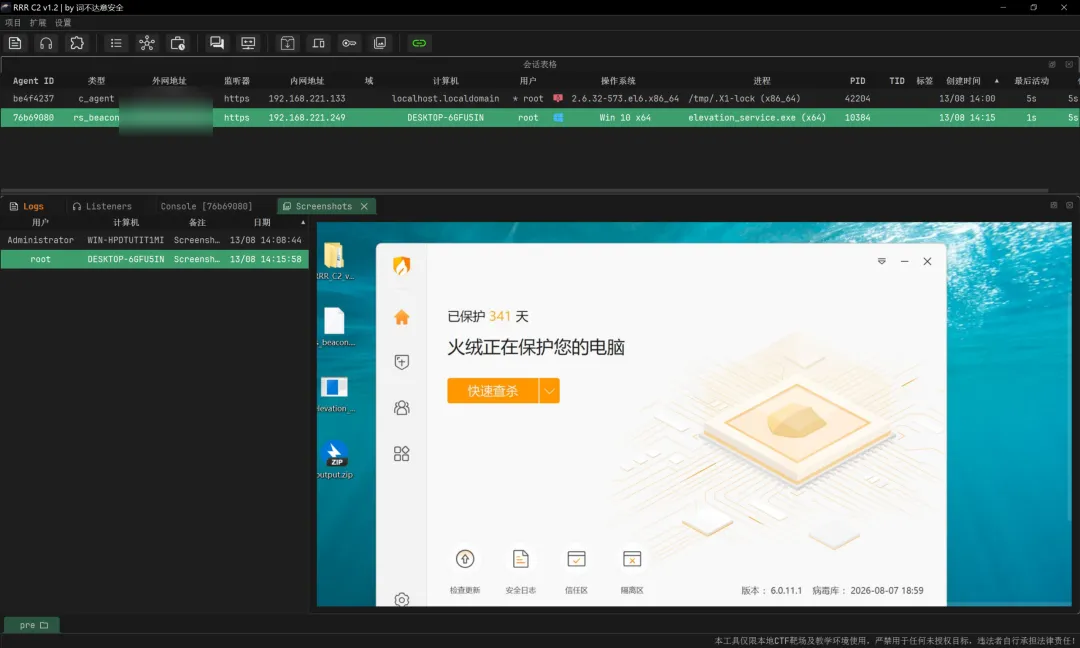
Task: Select agent row 76b69080
Action: [x=540, y=118]
